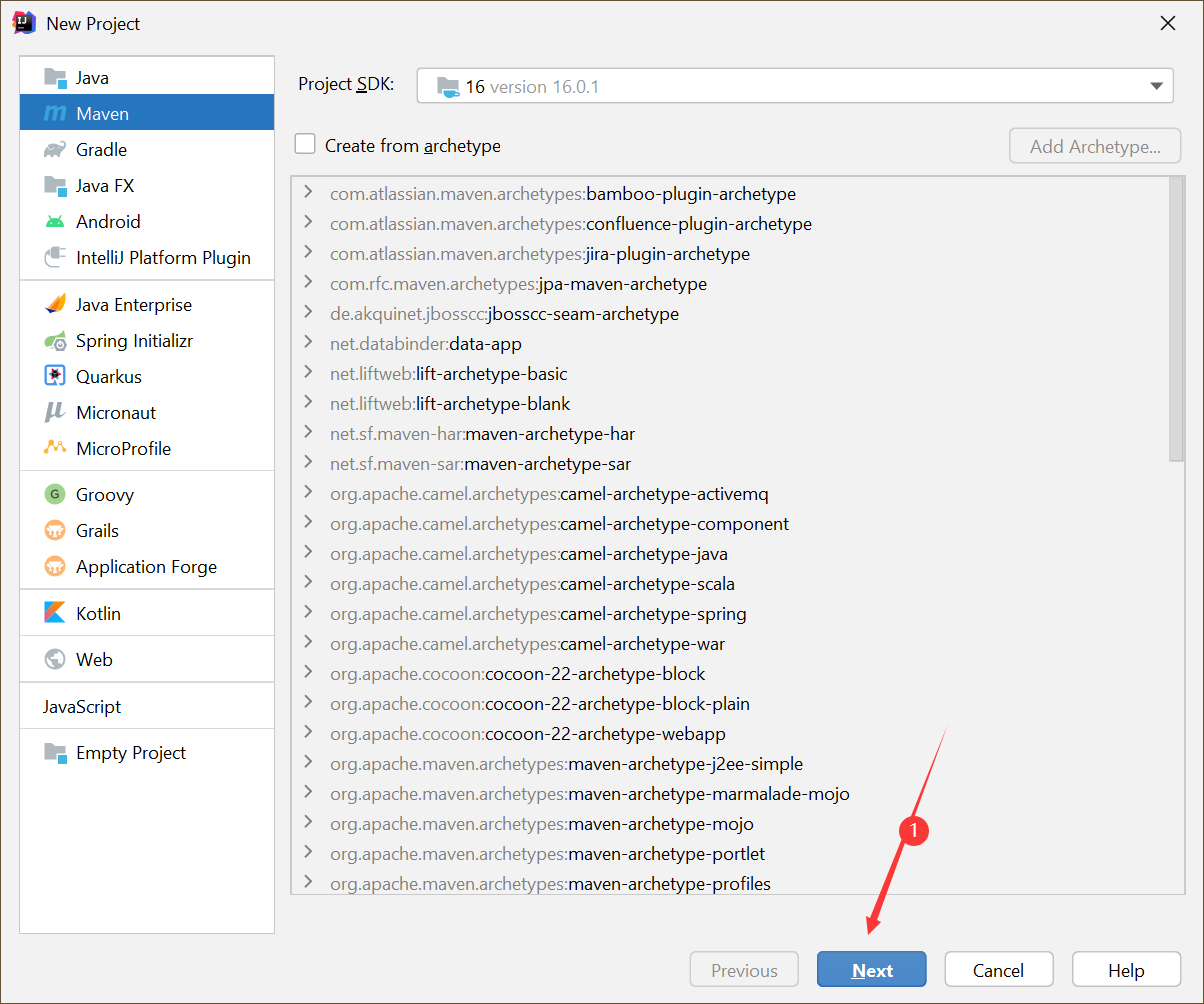Select JavaScript project type
The width and height of the screenshot is (1204, 1004).
[147, 707]
